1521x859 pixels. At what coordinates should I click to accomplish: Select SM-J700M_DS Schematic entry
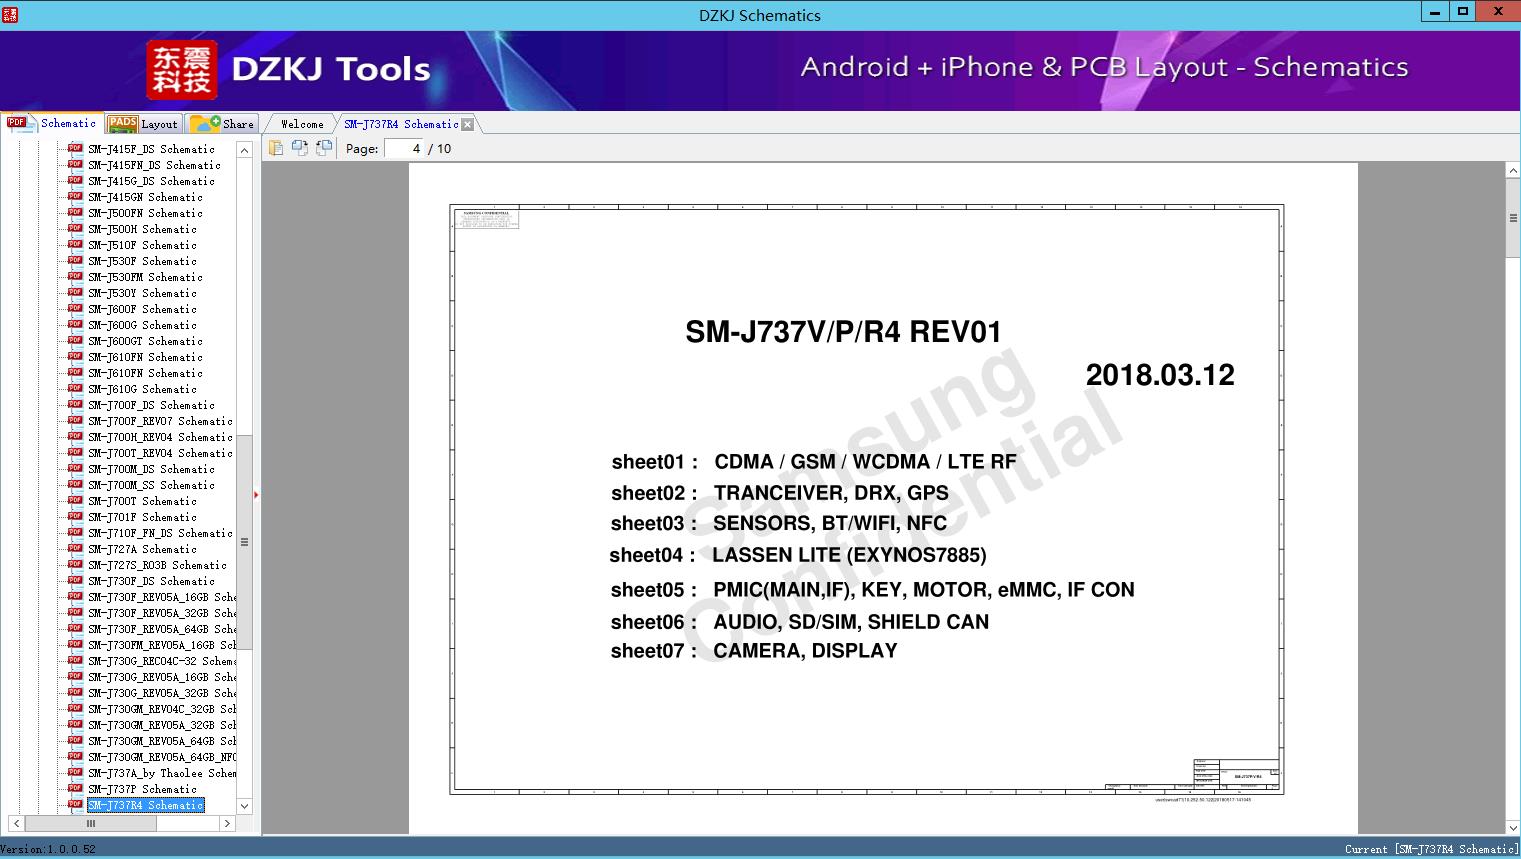[151, 469]
